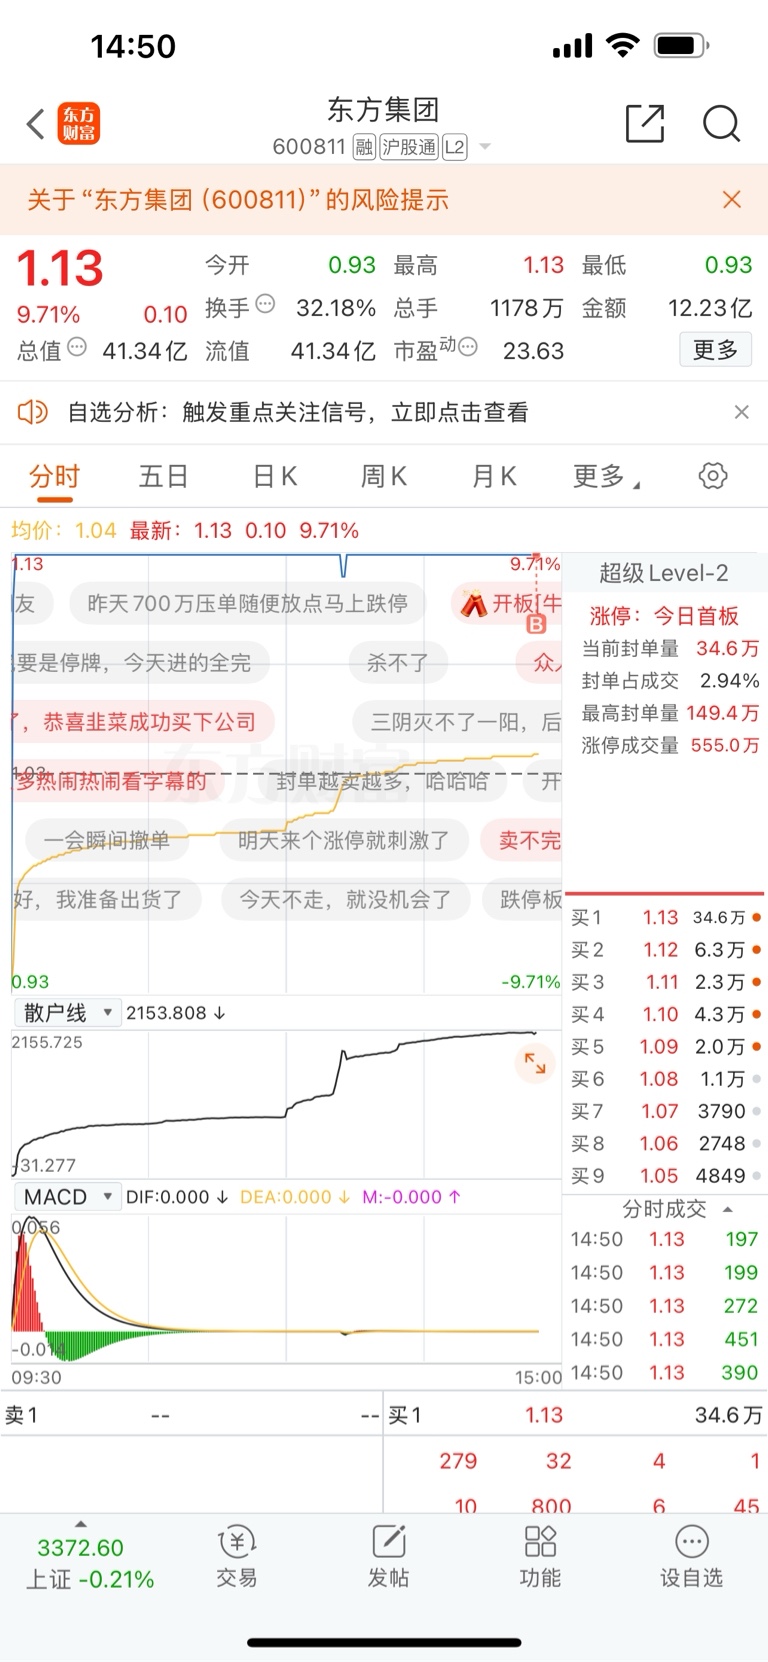Viewport: 768px width, 1662px height.
Task: Tap the 最高封单量 149.4万 value
Action: pyautogui.click(x=722, y=712)
